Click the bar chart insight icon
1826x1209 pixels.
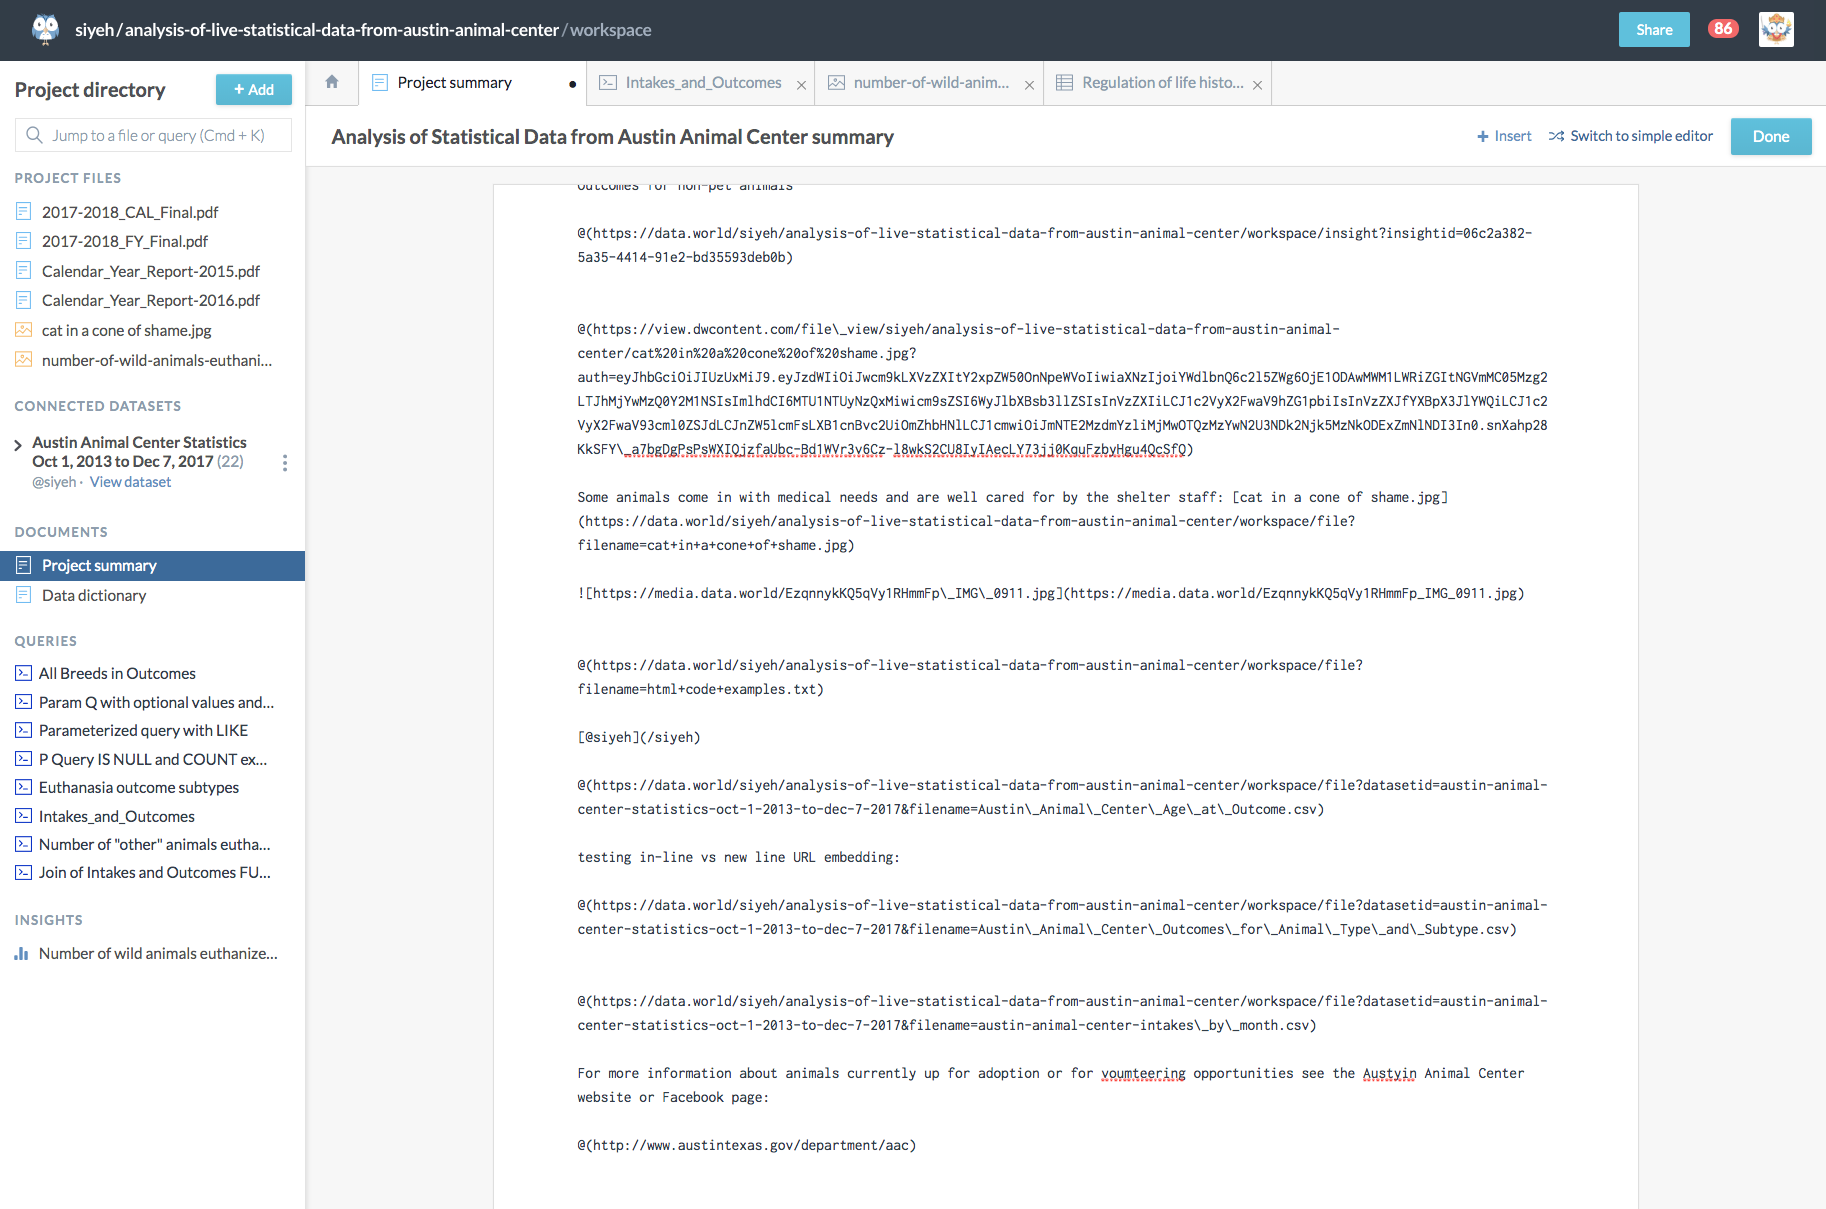pos(21,954)
